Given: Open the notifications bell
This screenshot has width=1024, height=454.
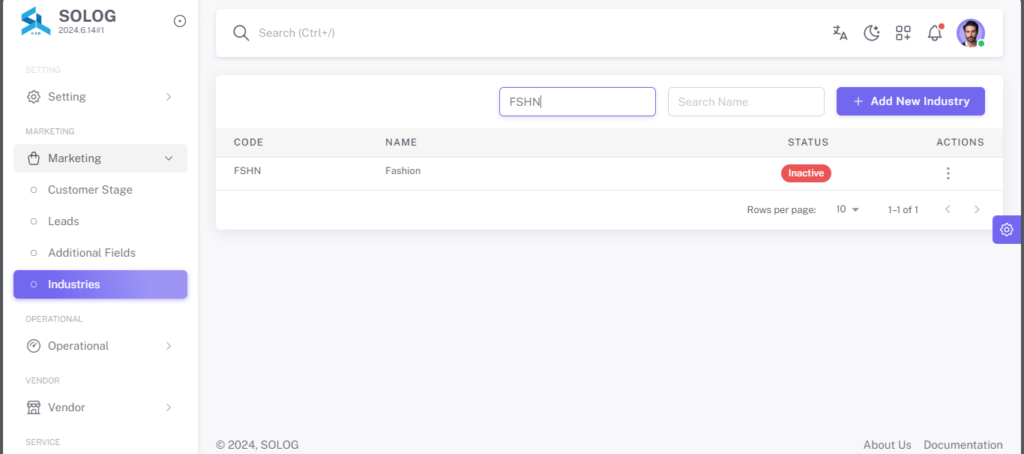Looking at the screenshot, I should tap(935, 33).
